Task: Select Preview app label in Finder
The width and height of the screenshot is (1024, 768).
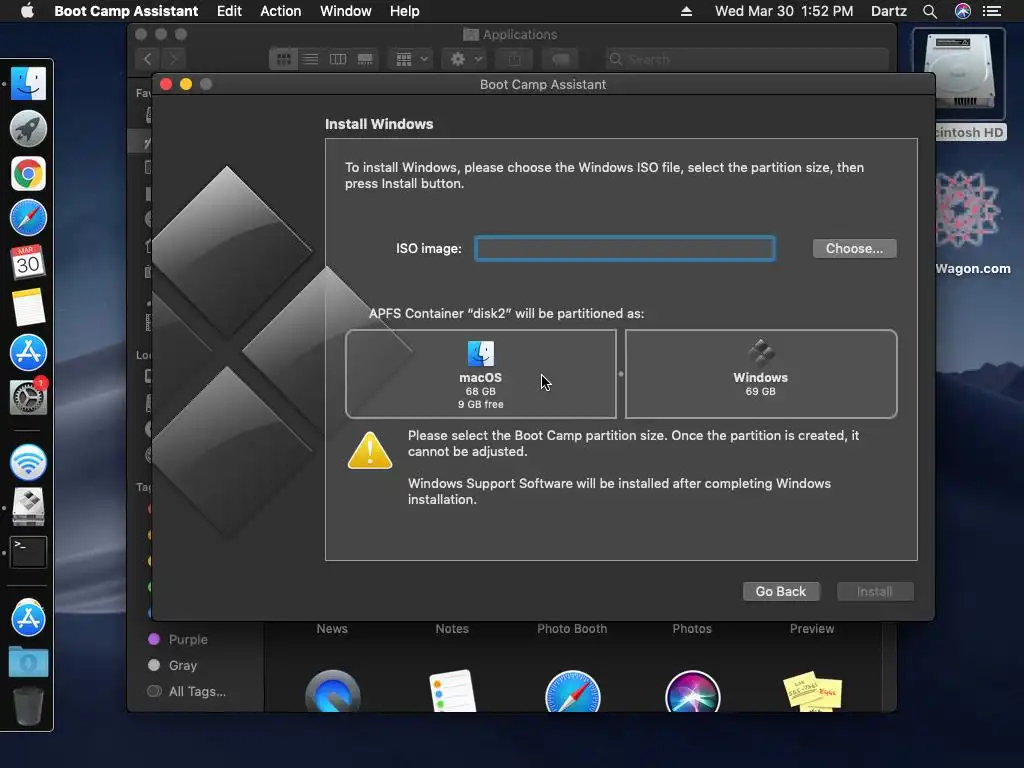Action: [812, 628]
